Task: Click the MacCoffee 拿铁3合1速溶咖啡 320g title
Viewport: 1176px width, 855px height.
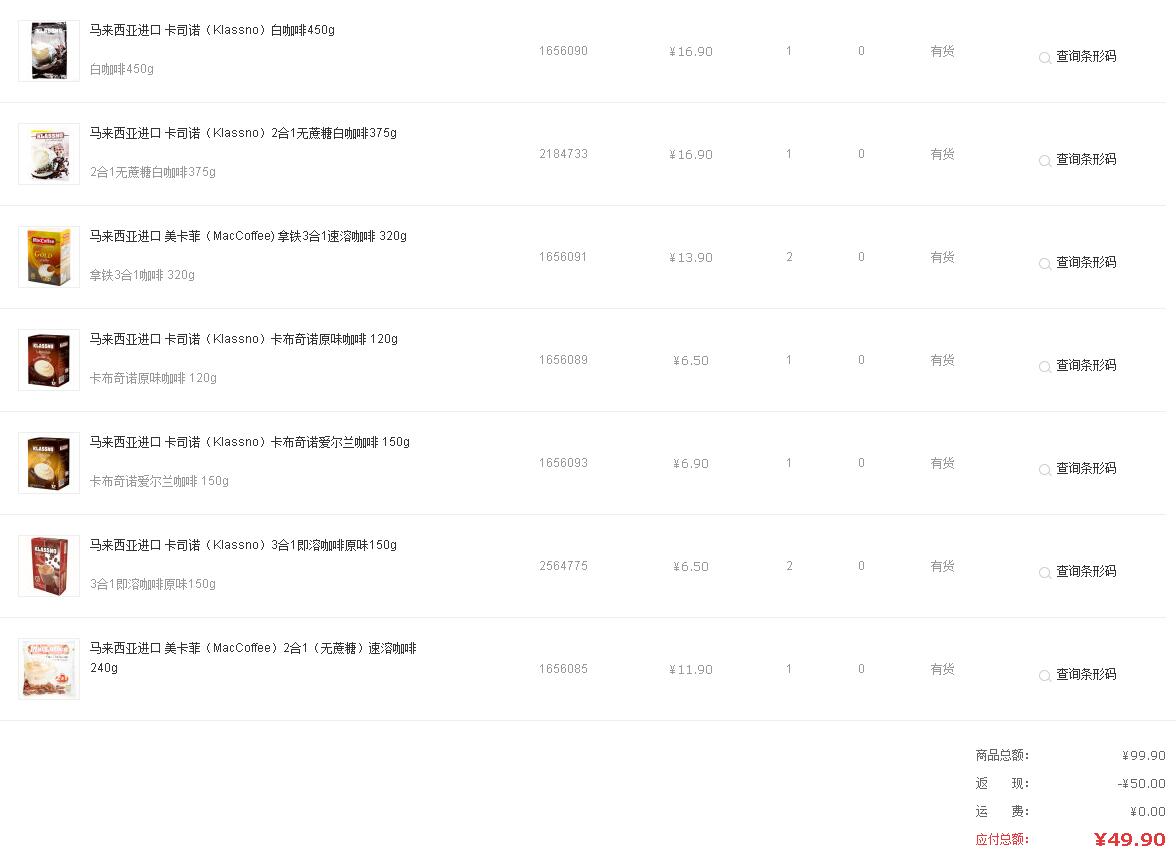Action: point(248,236)
